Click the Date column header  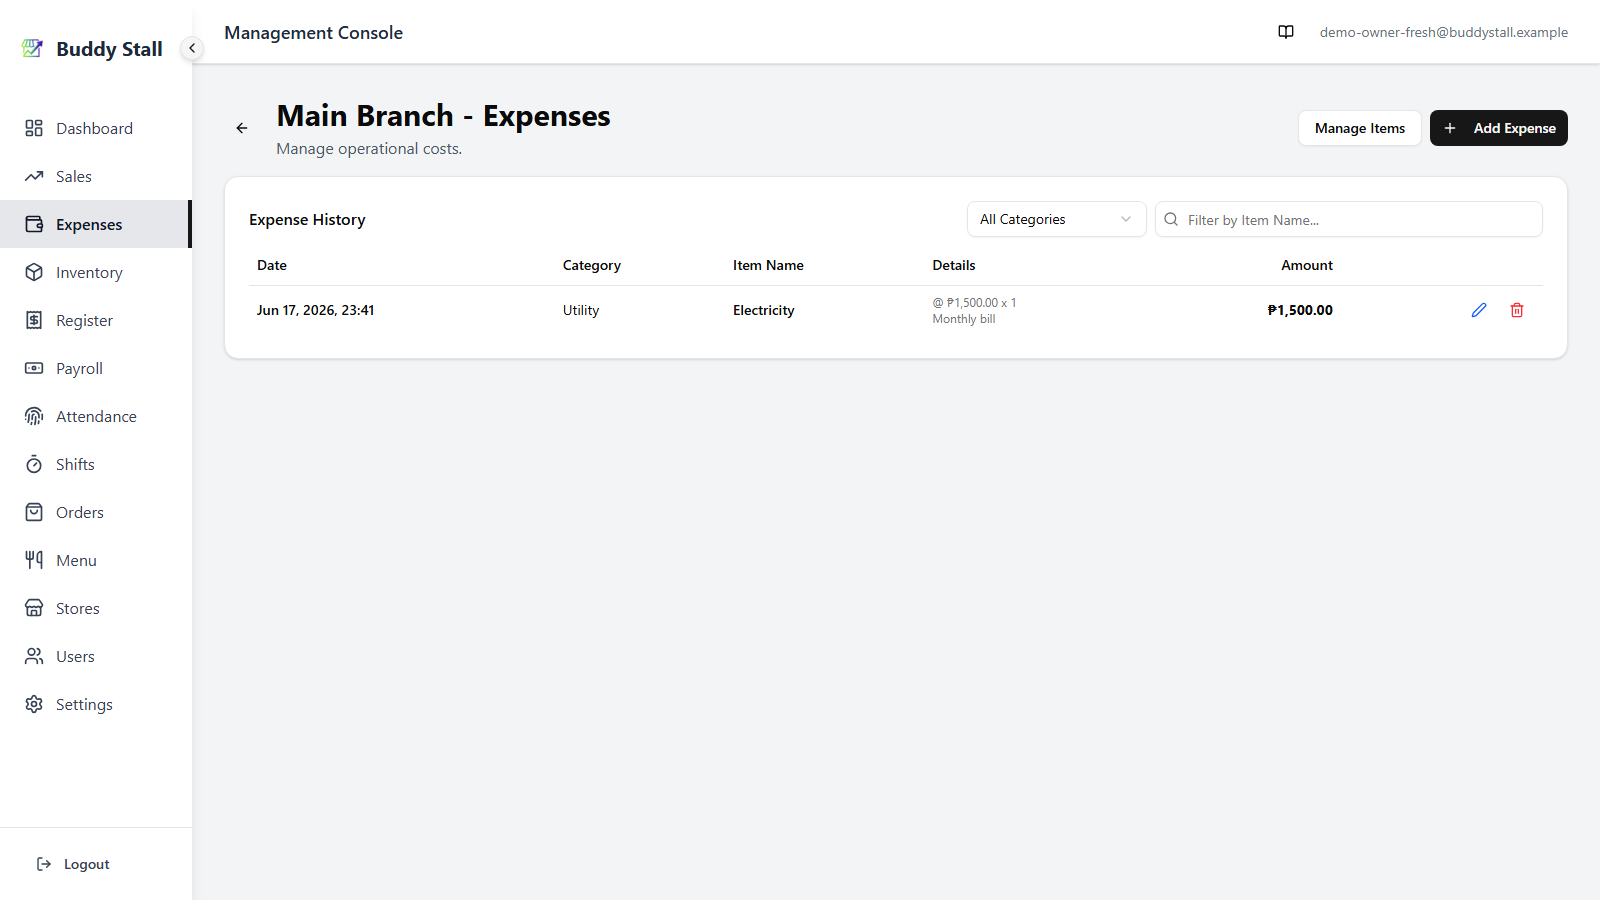[x=272, y=265]
